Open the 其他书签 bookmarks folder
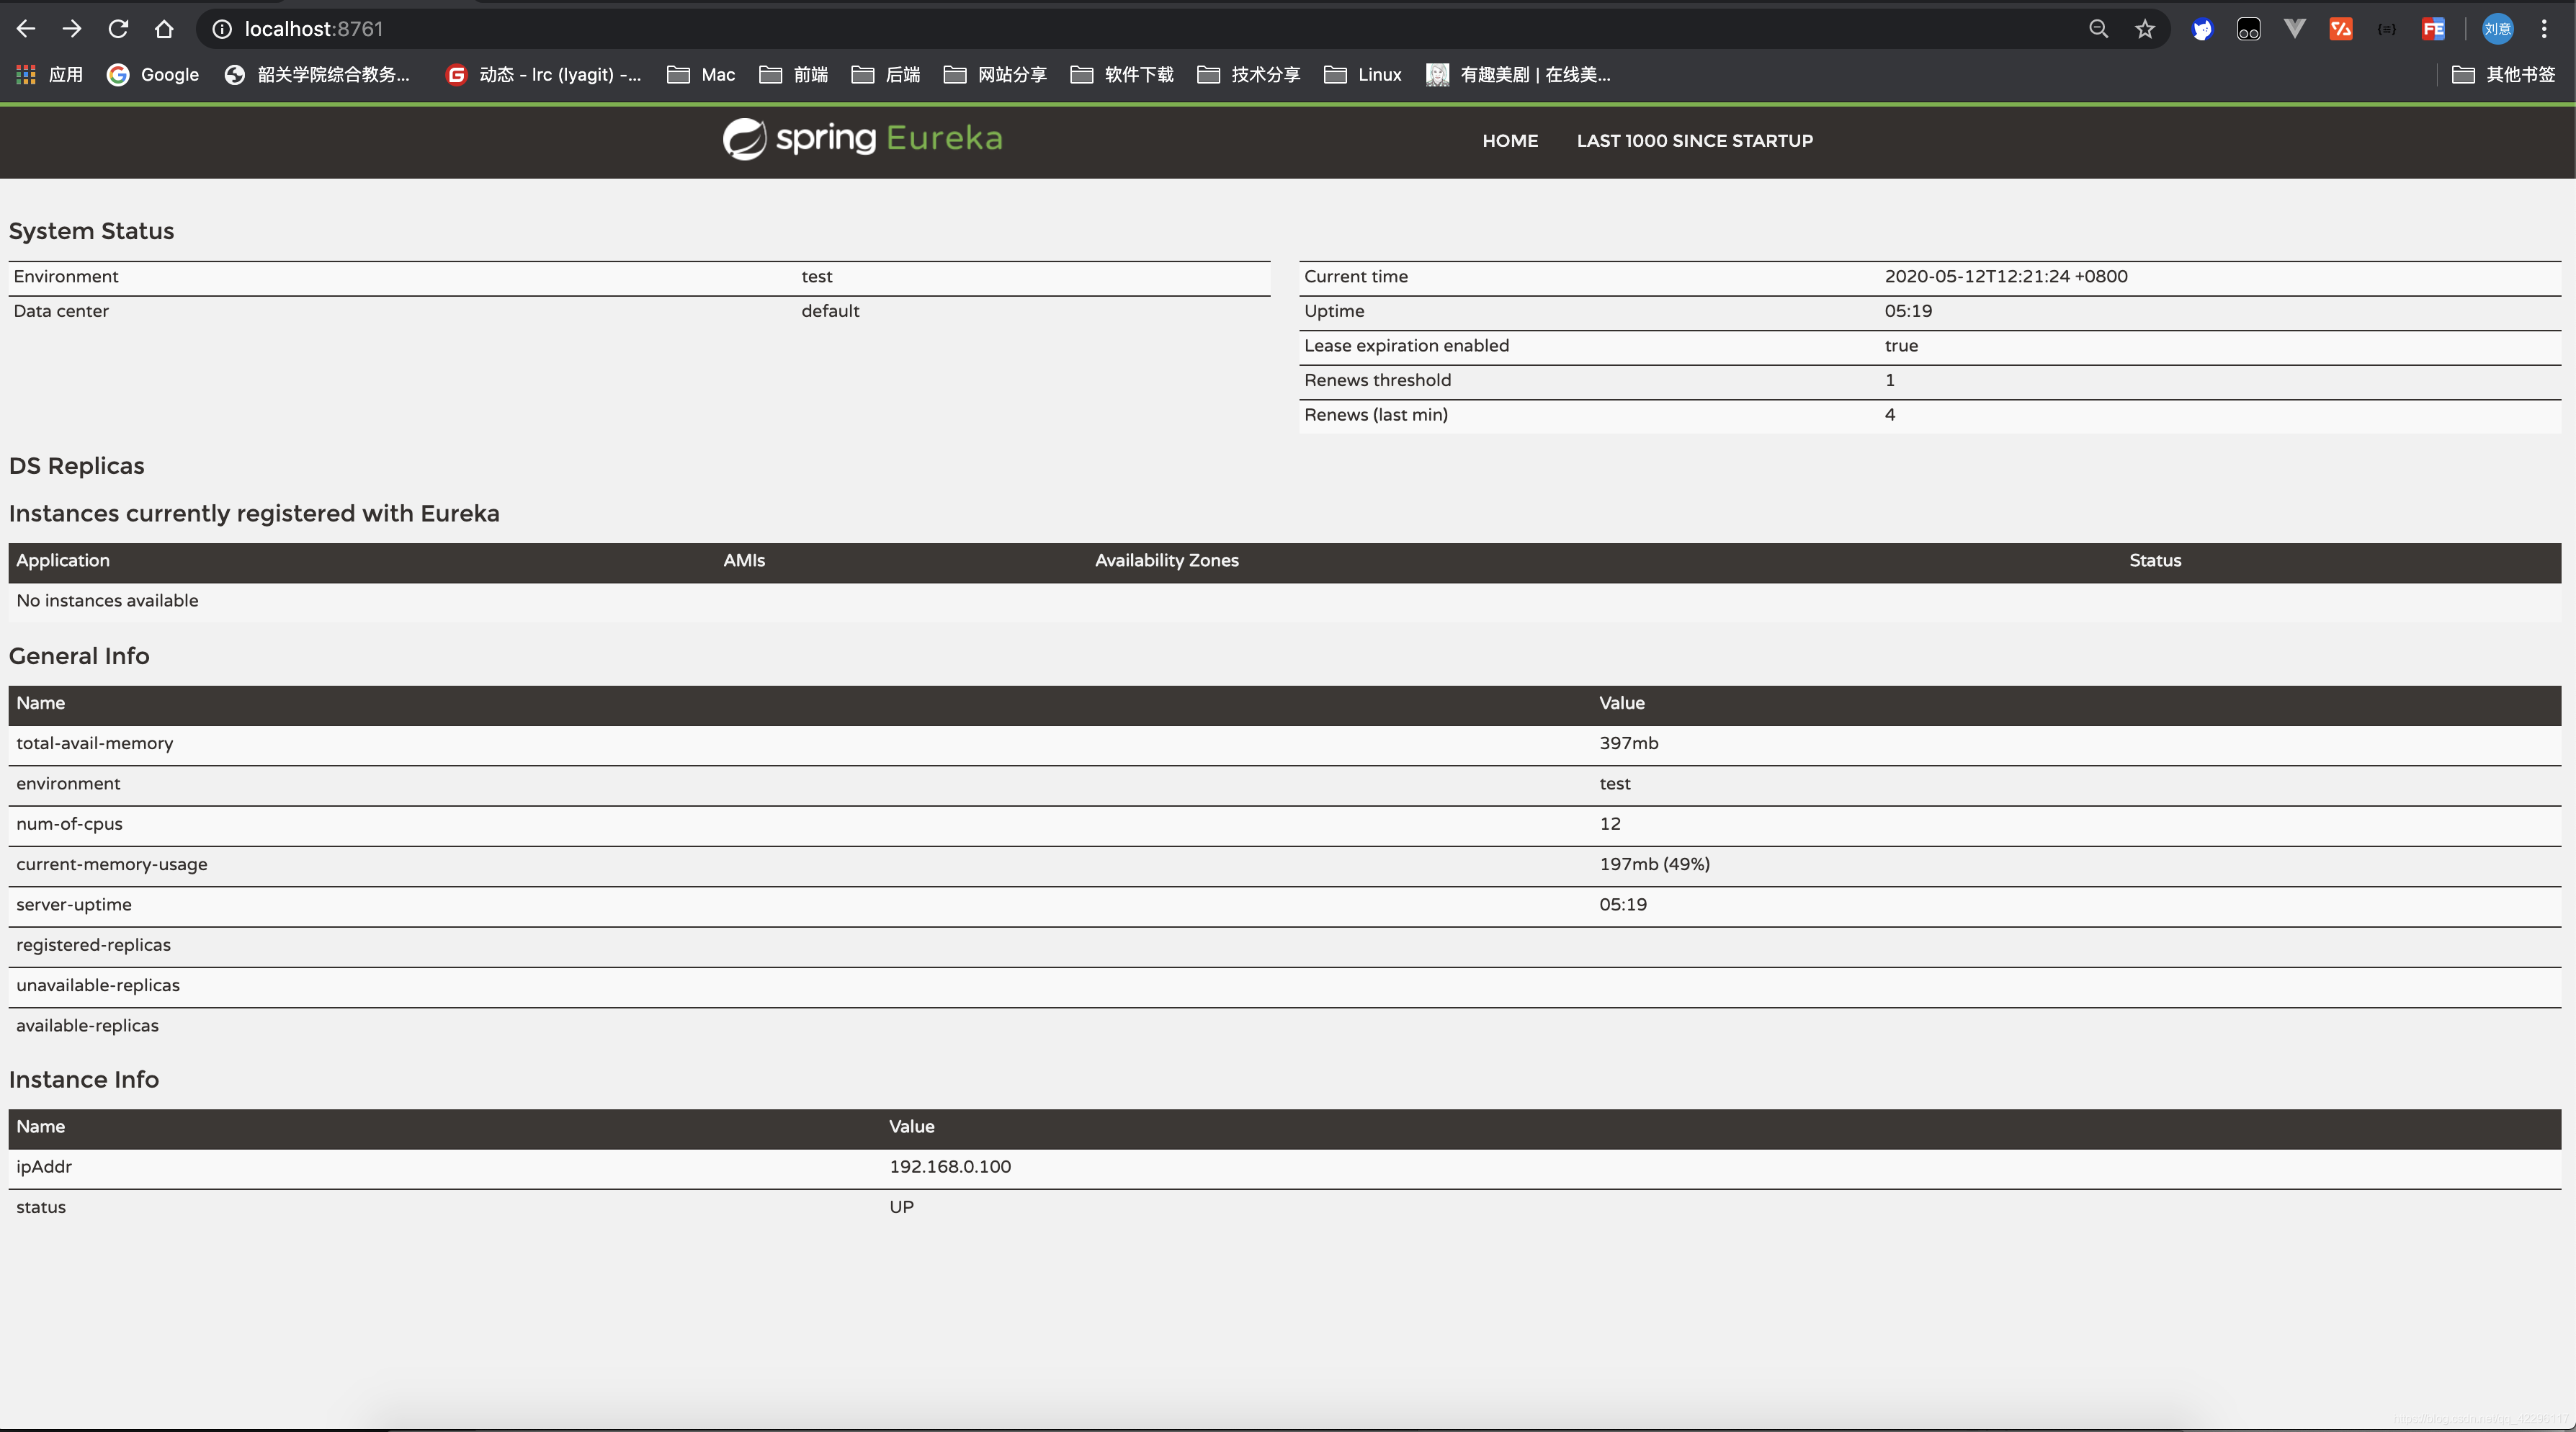 (2503, 74)
